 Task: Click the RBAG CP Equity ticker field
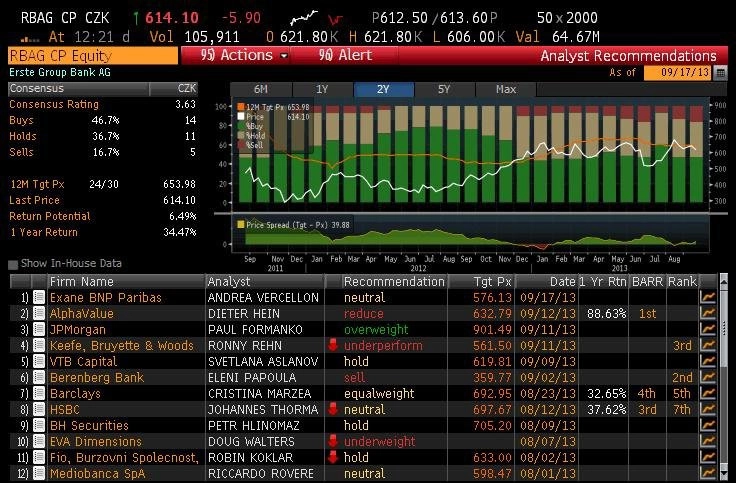[x=93, y=56]
